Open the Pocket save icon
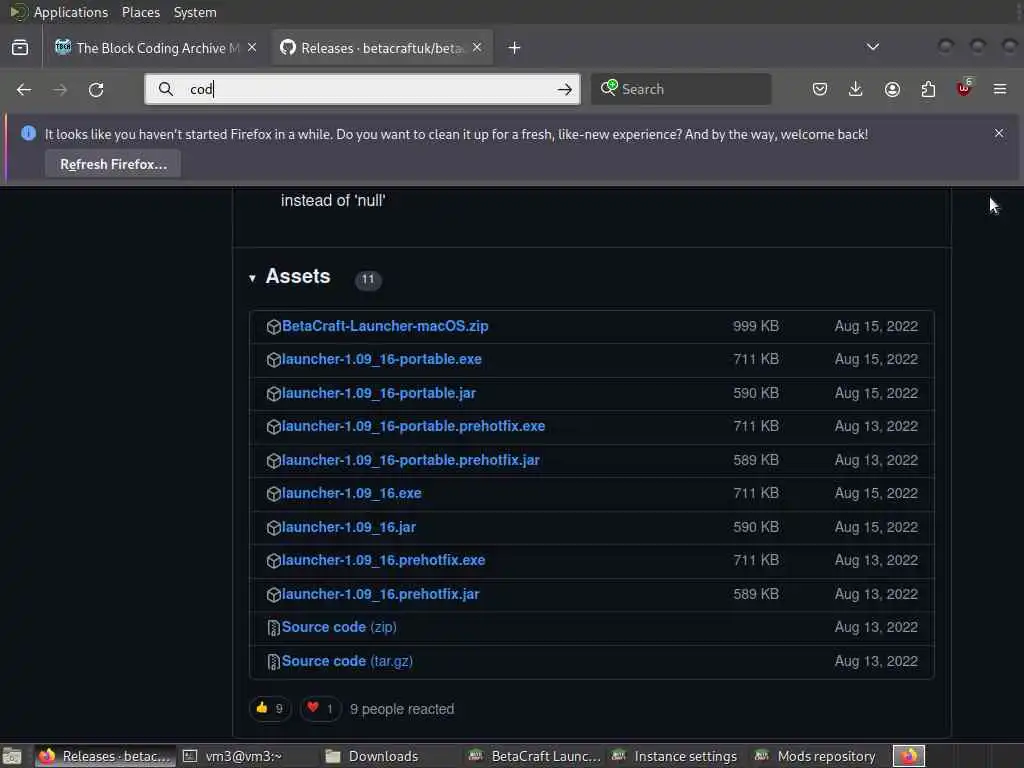This screenshot has width=1024, height=768. [x=820, y=89]
